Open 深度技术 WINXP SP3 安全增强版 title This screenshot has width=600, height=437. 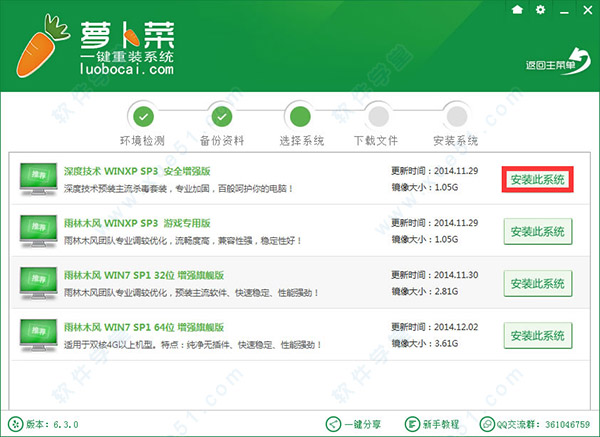[137, 171]
